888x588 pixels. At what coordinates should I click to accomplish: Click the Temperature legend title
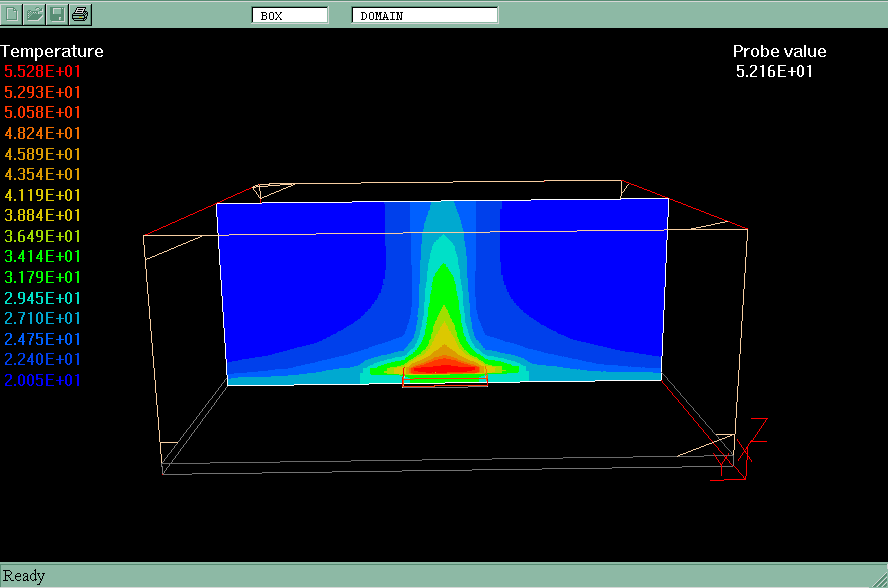coord(52,51)
